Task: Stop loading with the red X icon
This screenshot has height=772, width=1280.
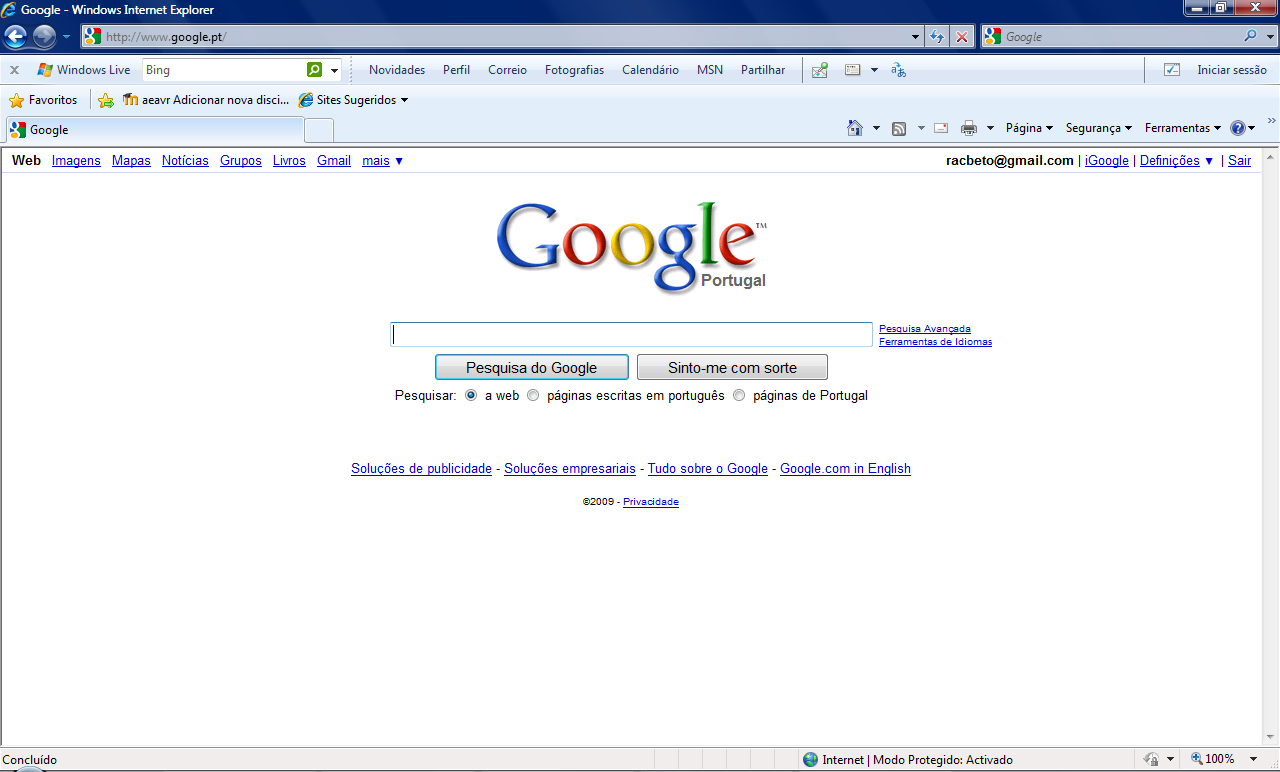Action: (x=962, y=37)
